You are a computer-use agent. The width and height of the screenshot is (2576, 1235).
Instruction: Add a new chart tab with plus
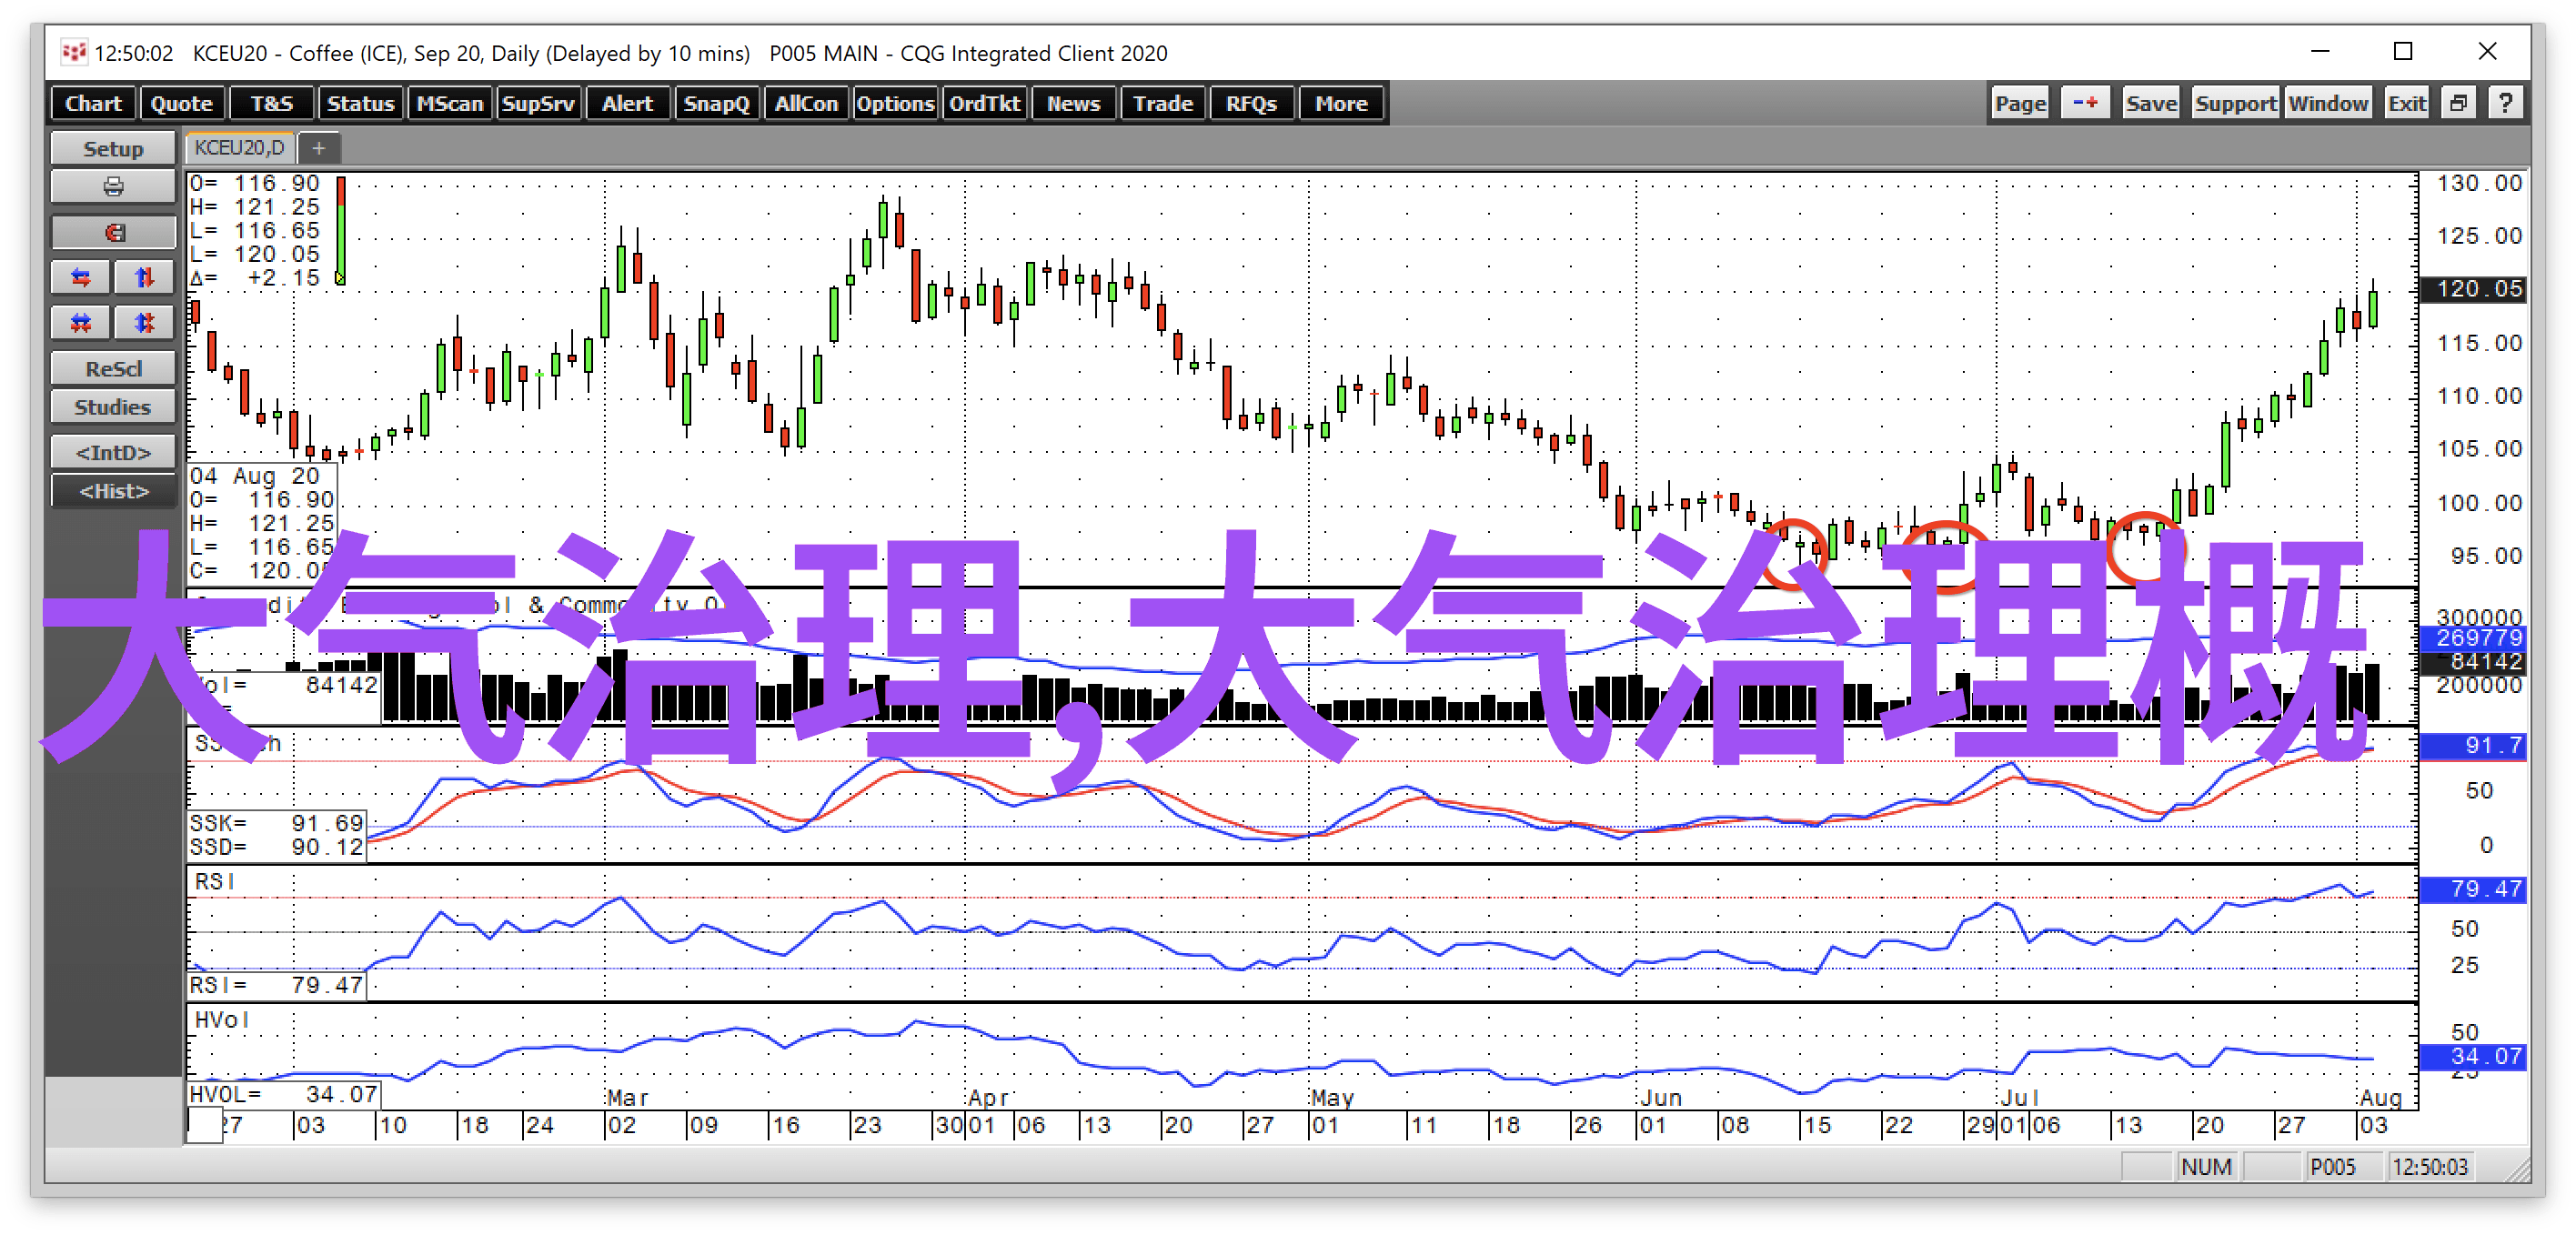pos(319,148)
